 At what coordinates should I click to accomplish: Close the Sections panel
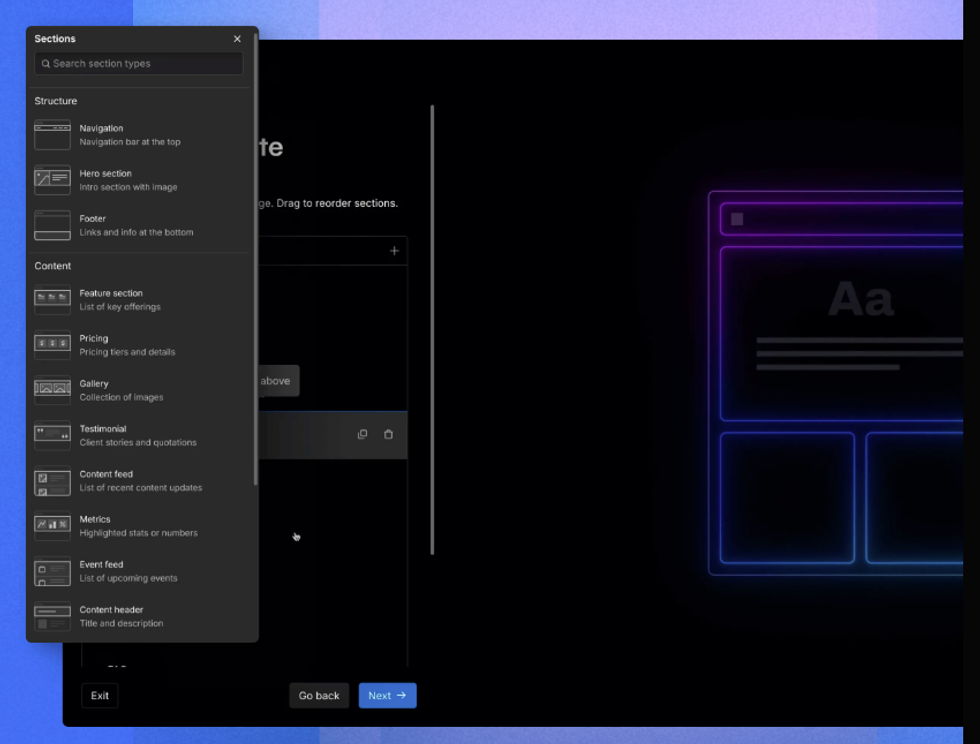(x=237, y=39)
